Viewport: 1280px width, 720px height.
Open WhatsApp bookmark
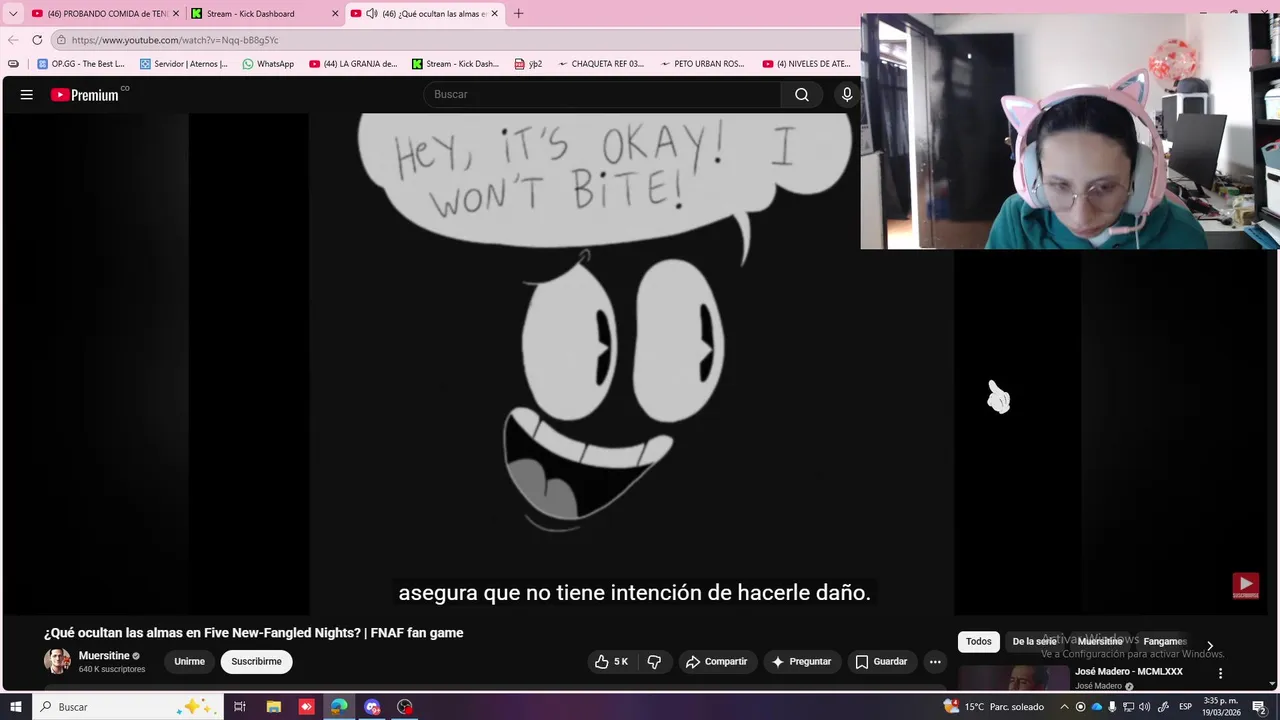(268, 64)
